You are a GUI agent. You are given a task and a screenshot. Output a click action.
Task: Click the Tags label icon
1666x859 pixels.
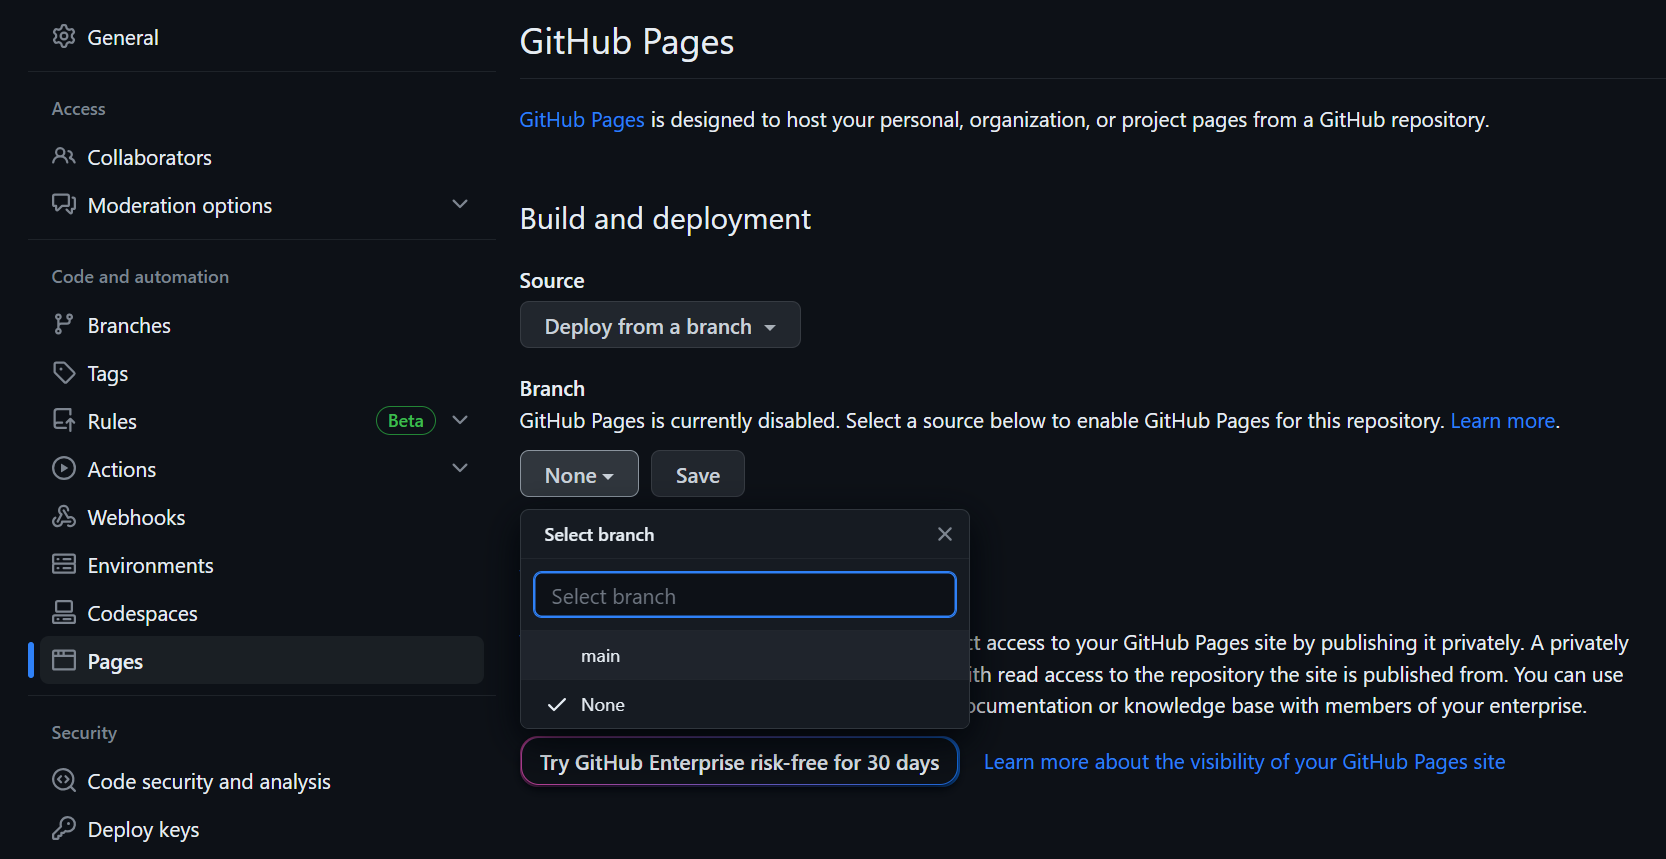(x=64, y=373)
